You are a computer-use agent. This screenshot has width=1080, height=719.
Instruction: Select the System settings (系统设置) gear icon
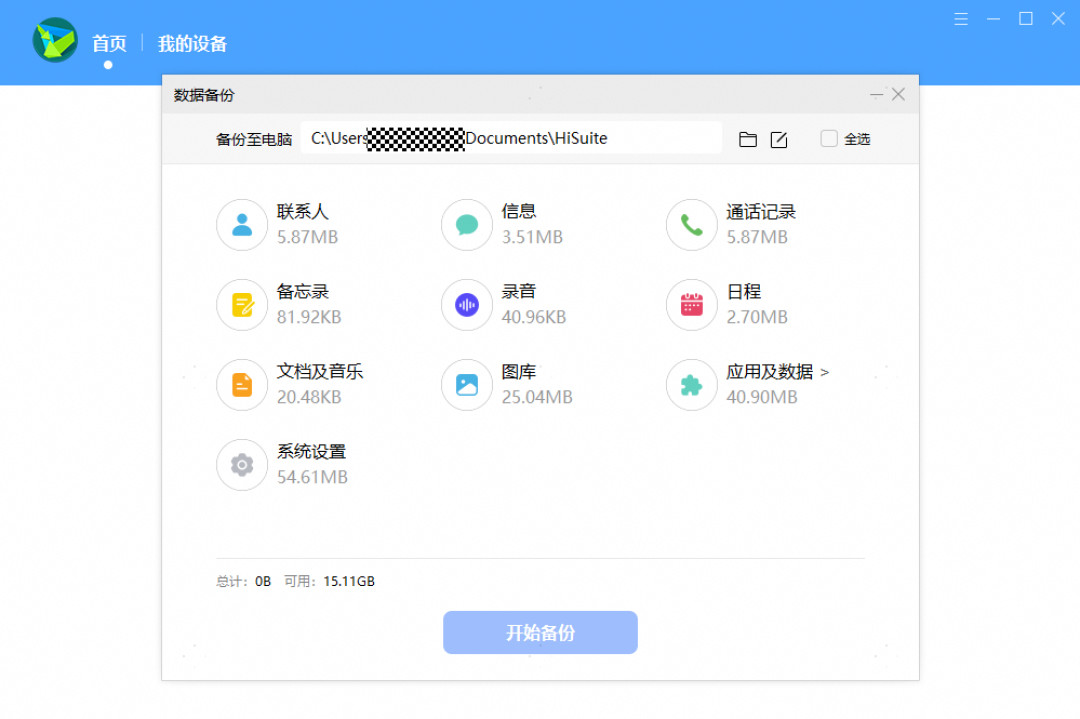point(242,465)
